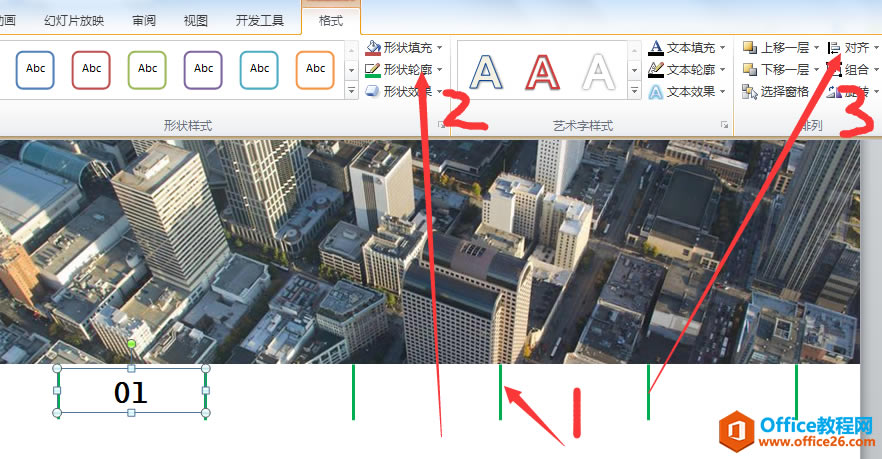Viewport: 882px width, 459px height.
Task: Click the green rotation handle above 01 box
Action: click(131, 344)
